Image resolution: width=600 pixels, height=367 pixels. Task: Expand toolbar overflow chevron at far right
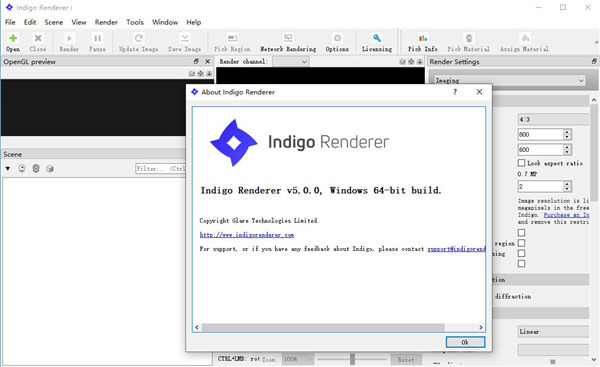pyautogui.click(x=596, y=42)
